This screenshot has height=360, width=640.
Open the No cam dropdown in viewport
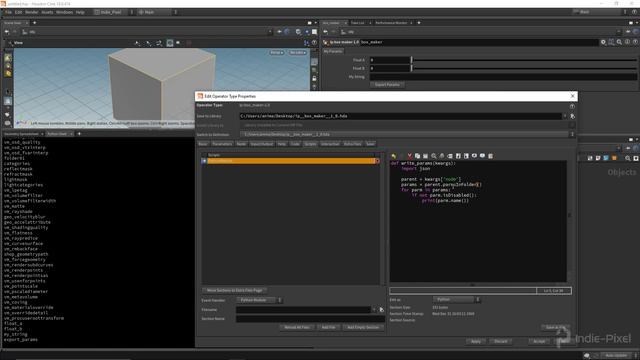(x=298, y=53)
